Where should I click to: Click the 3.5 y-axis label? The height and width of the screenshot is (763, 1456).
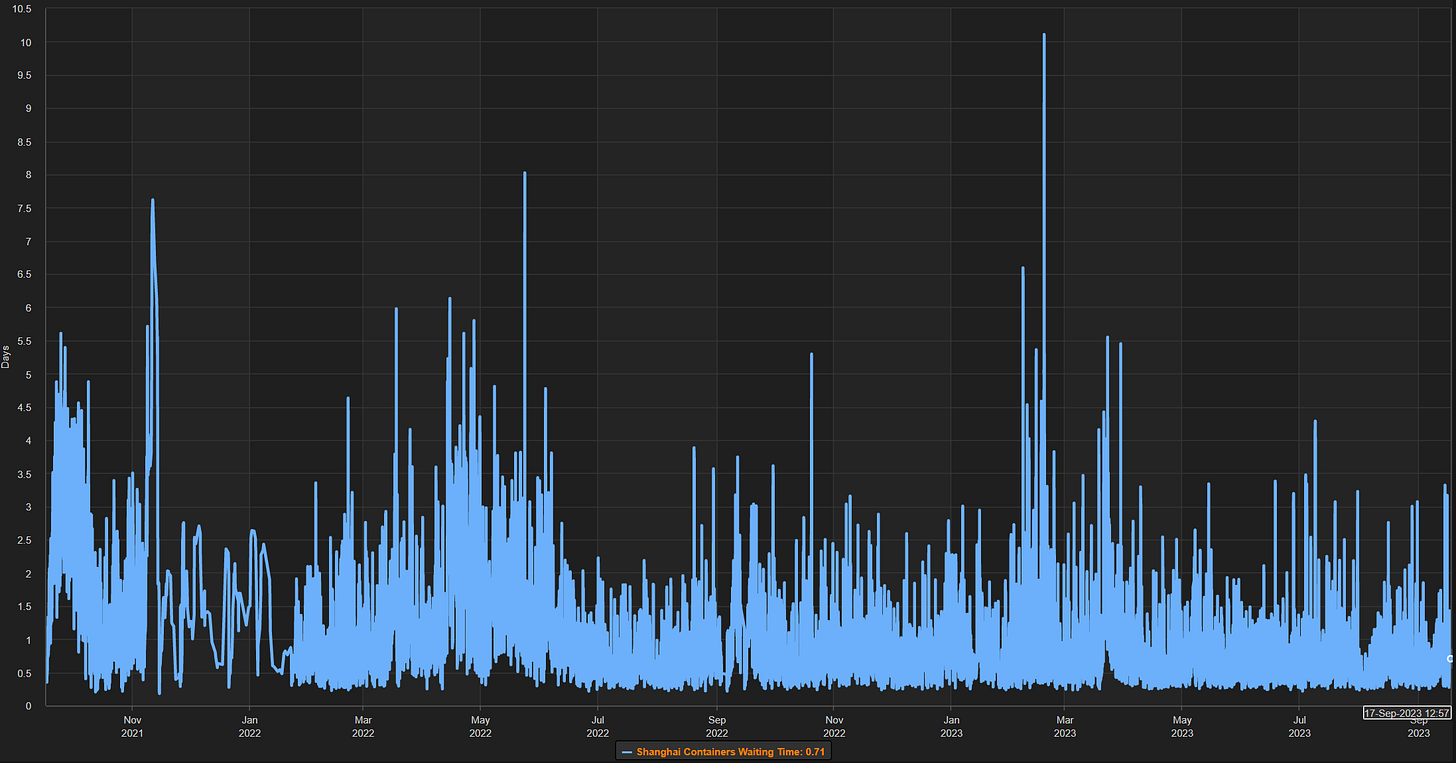(x=24, y=474)
